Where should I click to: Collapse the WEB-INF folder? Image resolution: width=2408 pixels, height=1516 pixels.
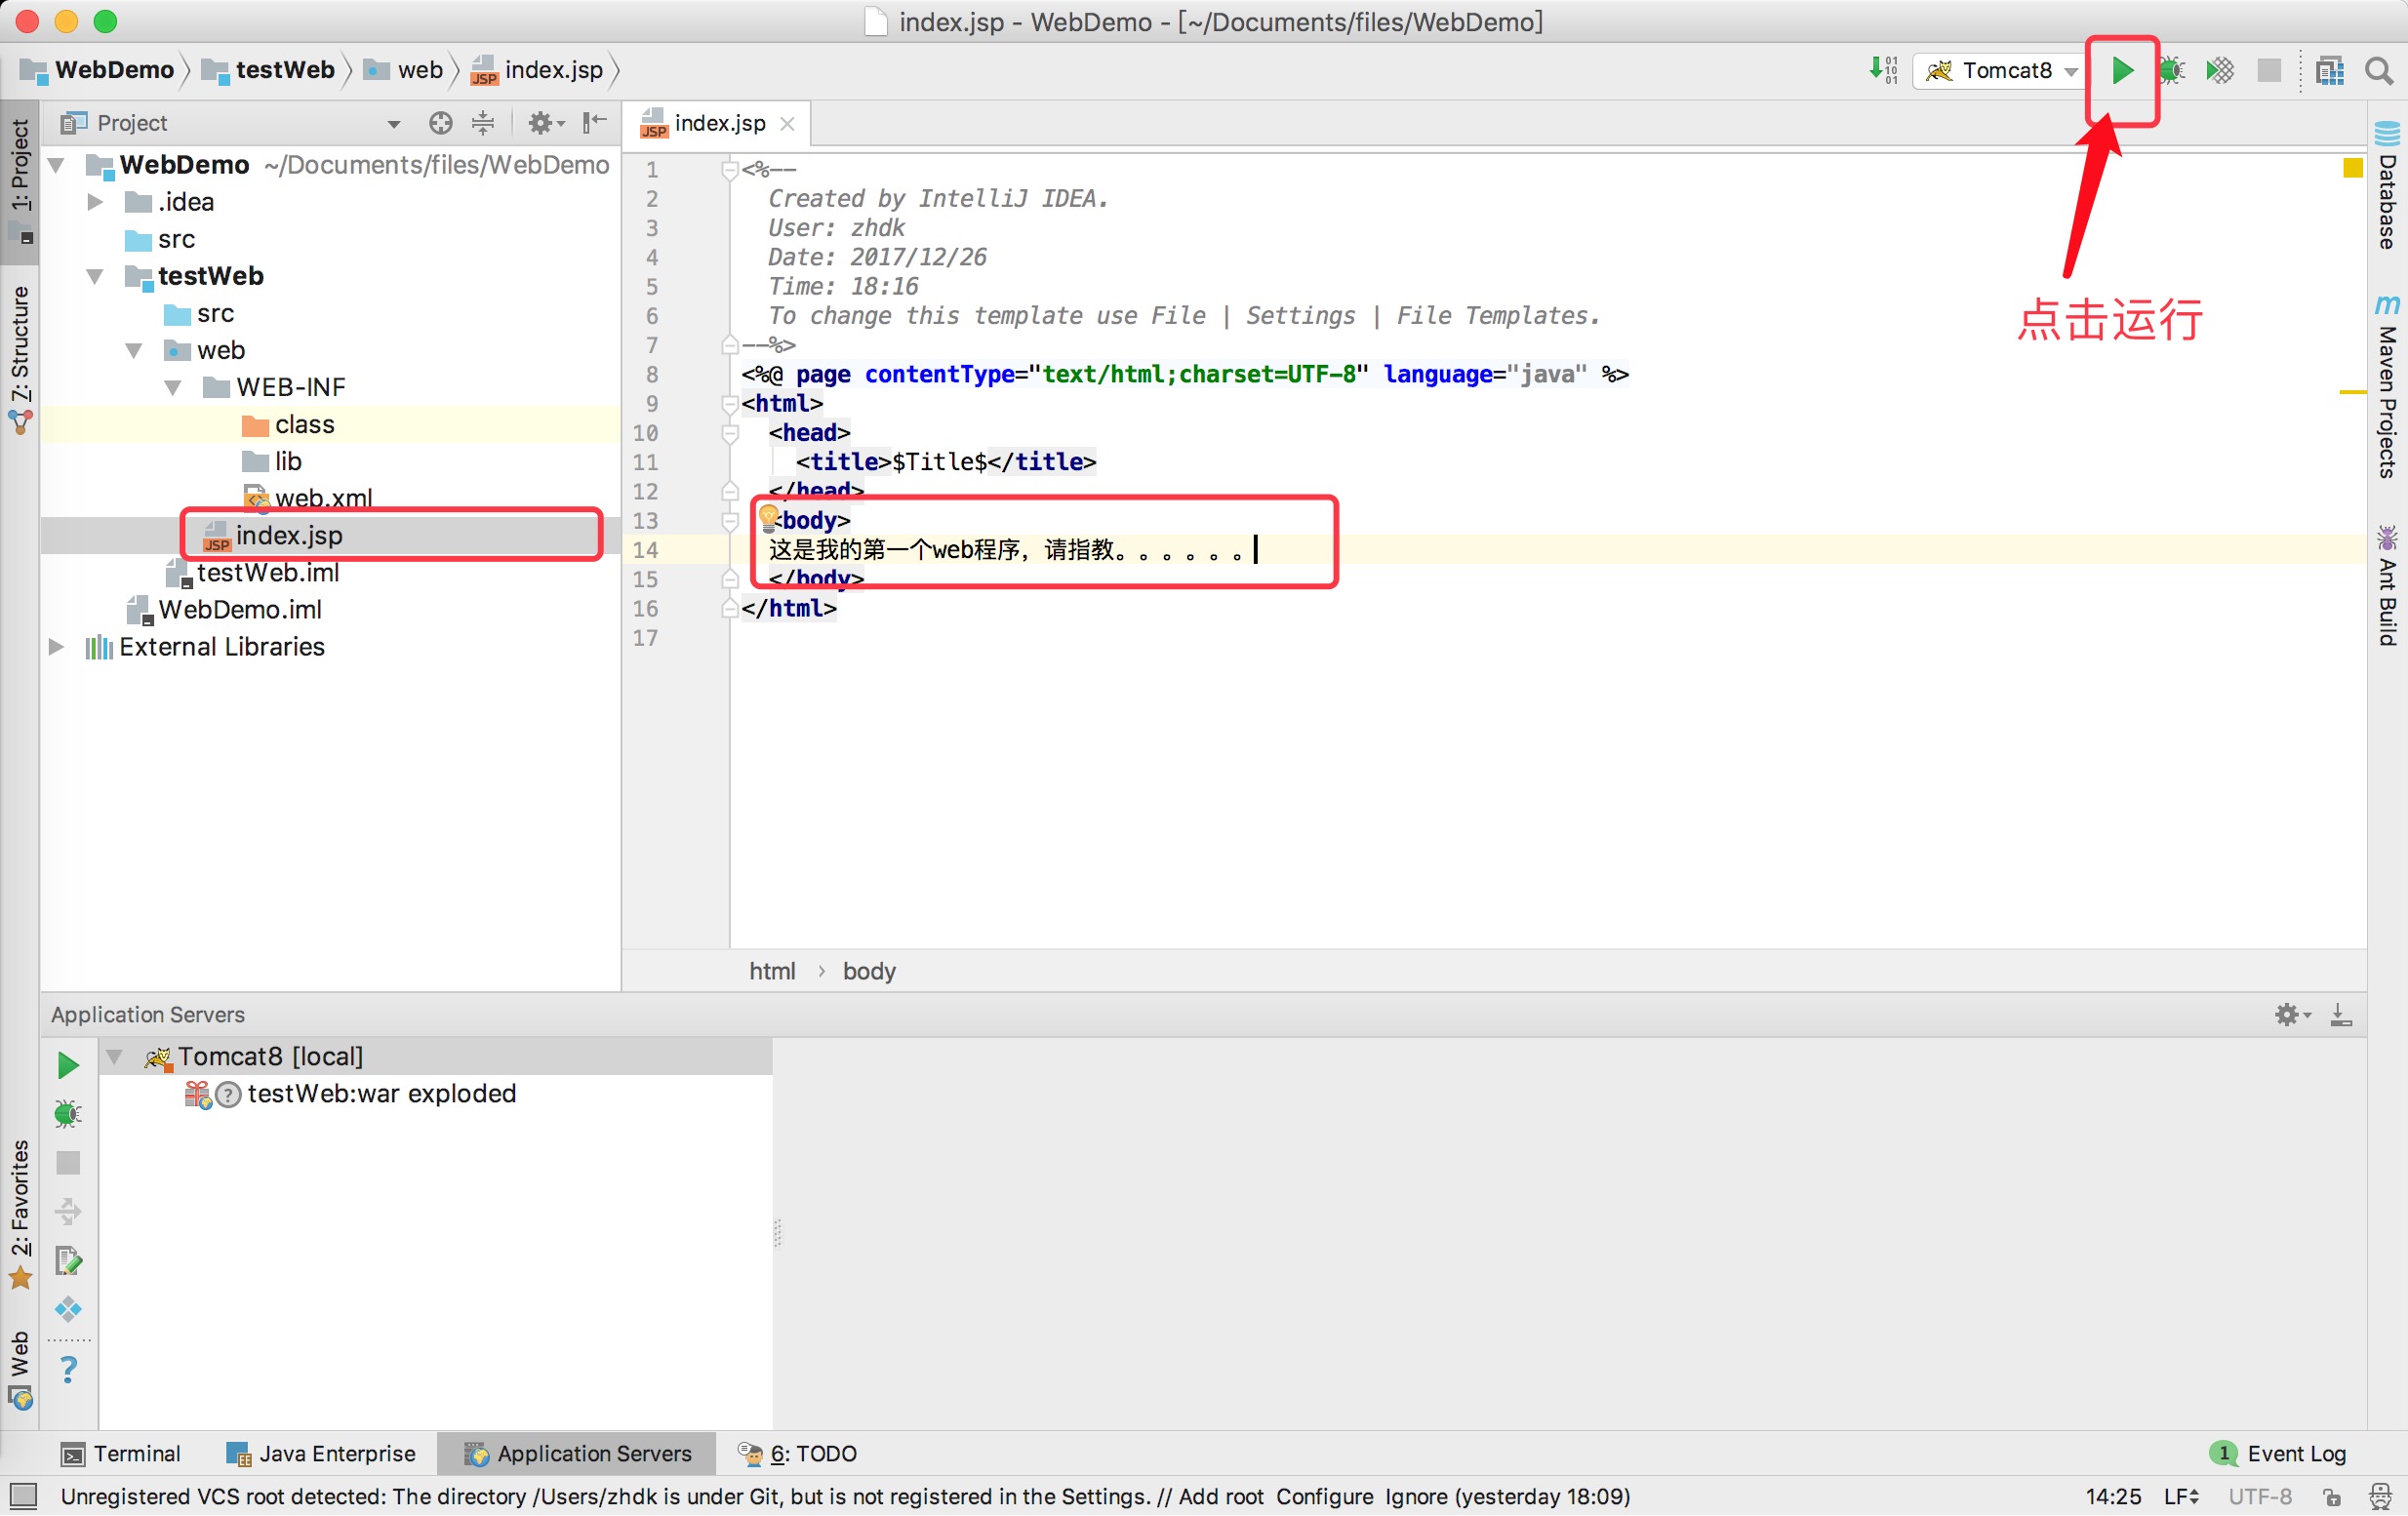173,387
